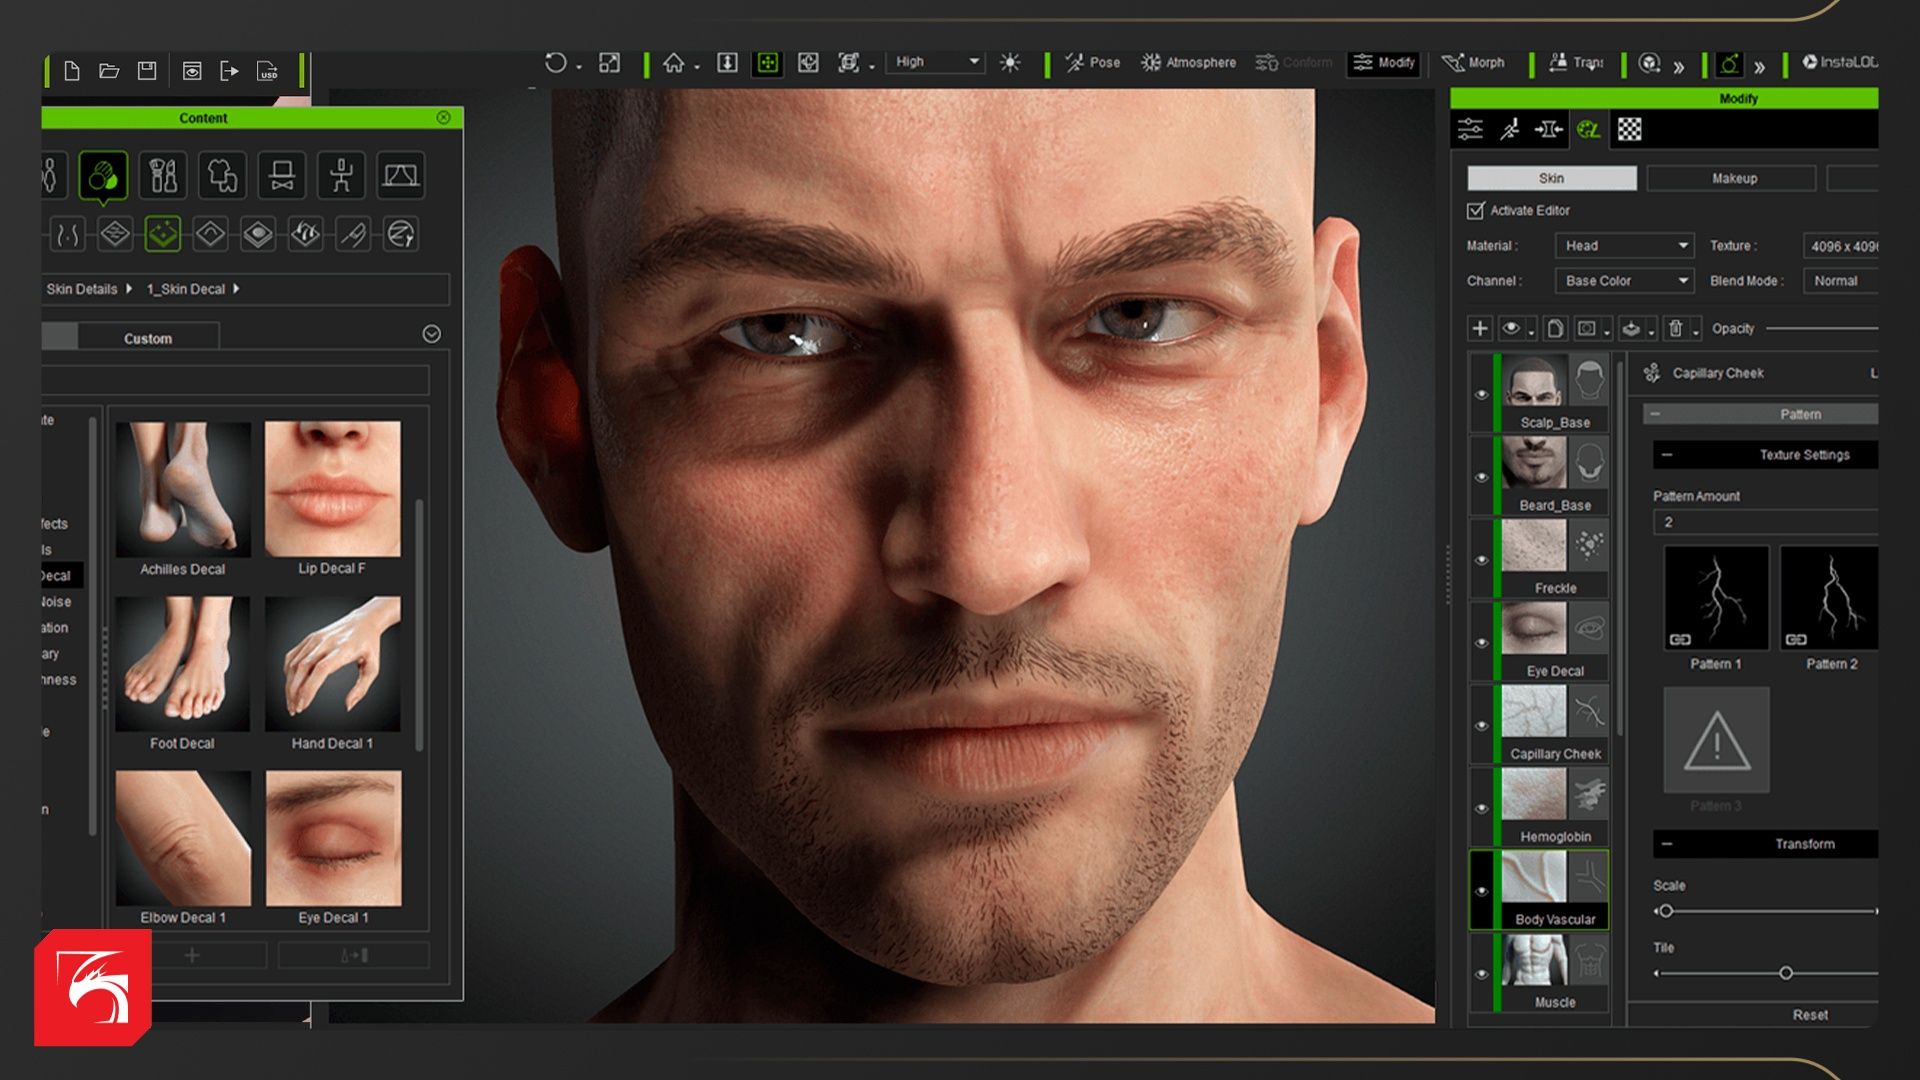Click the Modify toolbar button

click(x=1384, y=62)
